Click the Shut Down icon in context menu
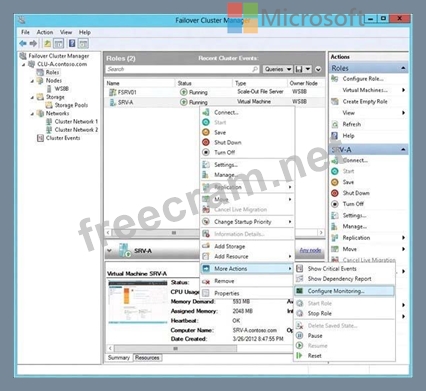The height and width of the screenshot is (391, 426). 206,142
